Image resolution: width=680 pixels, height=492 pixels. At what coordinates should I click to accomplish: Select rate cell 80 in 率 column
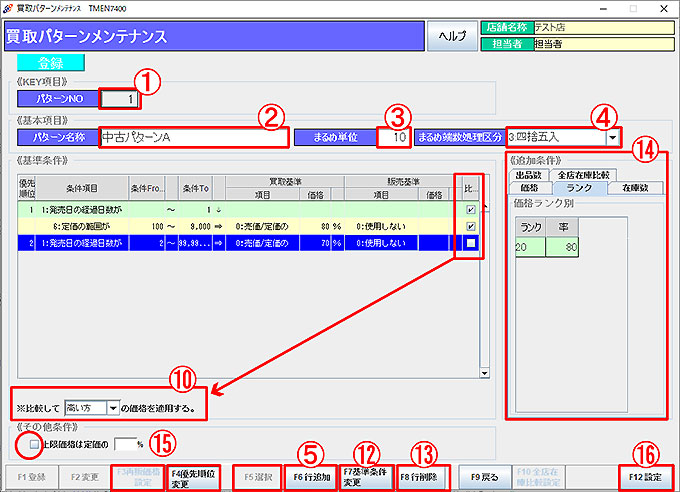(x=562, y=247)
